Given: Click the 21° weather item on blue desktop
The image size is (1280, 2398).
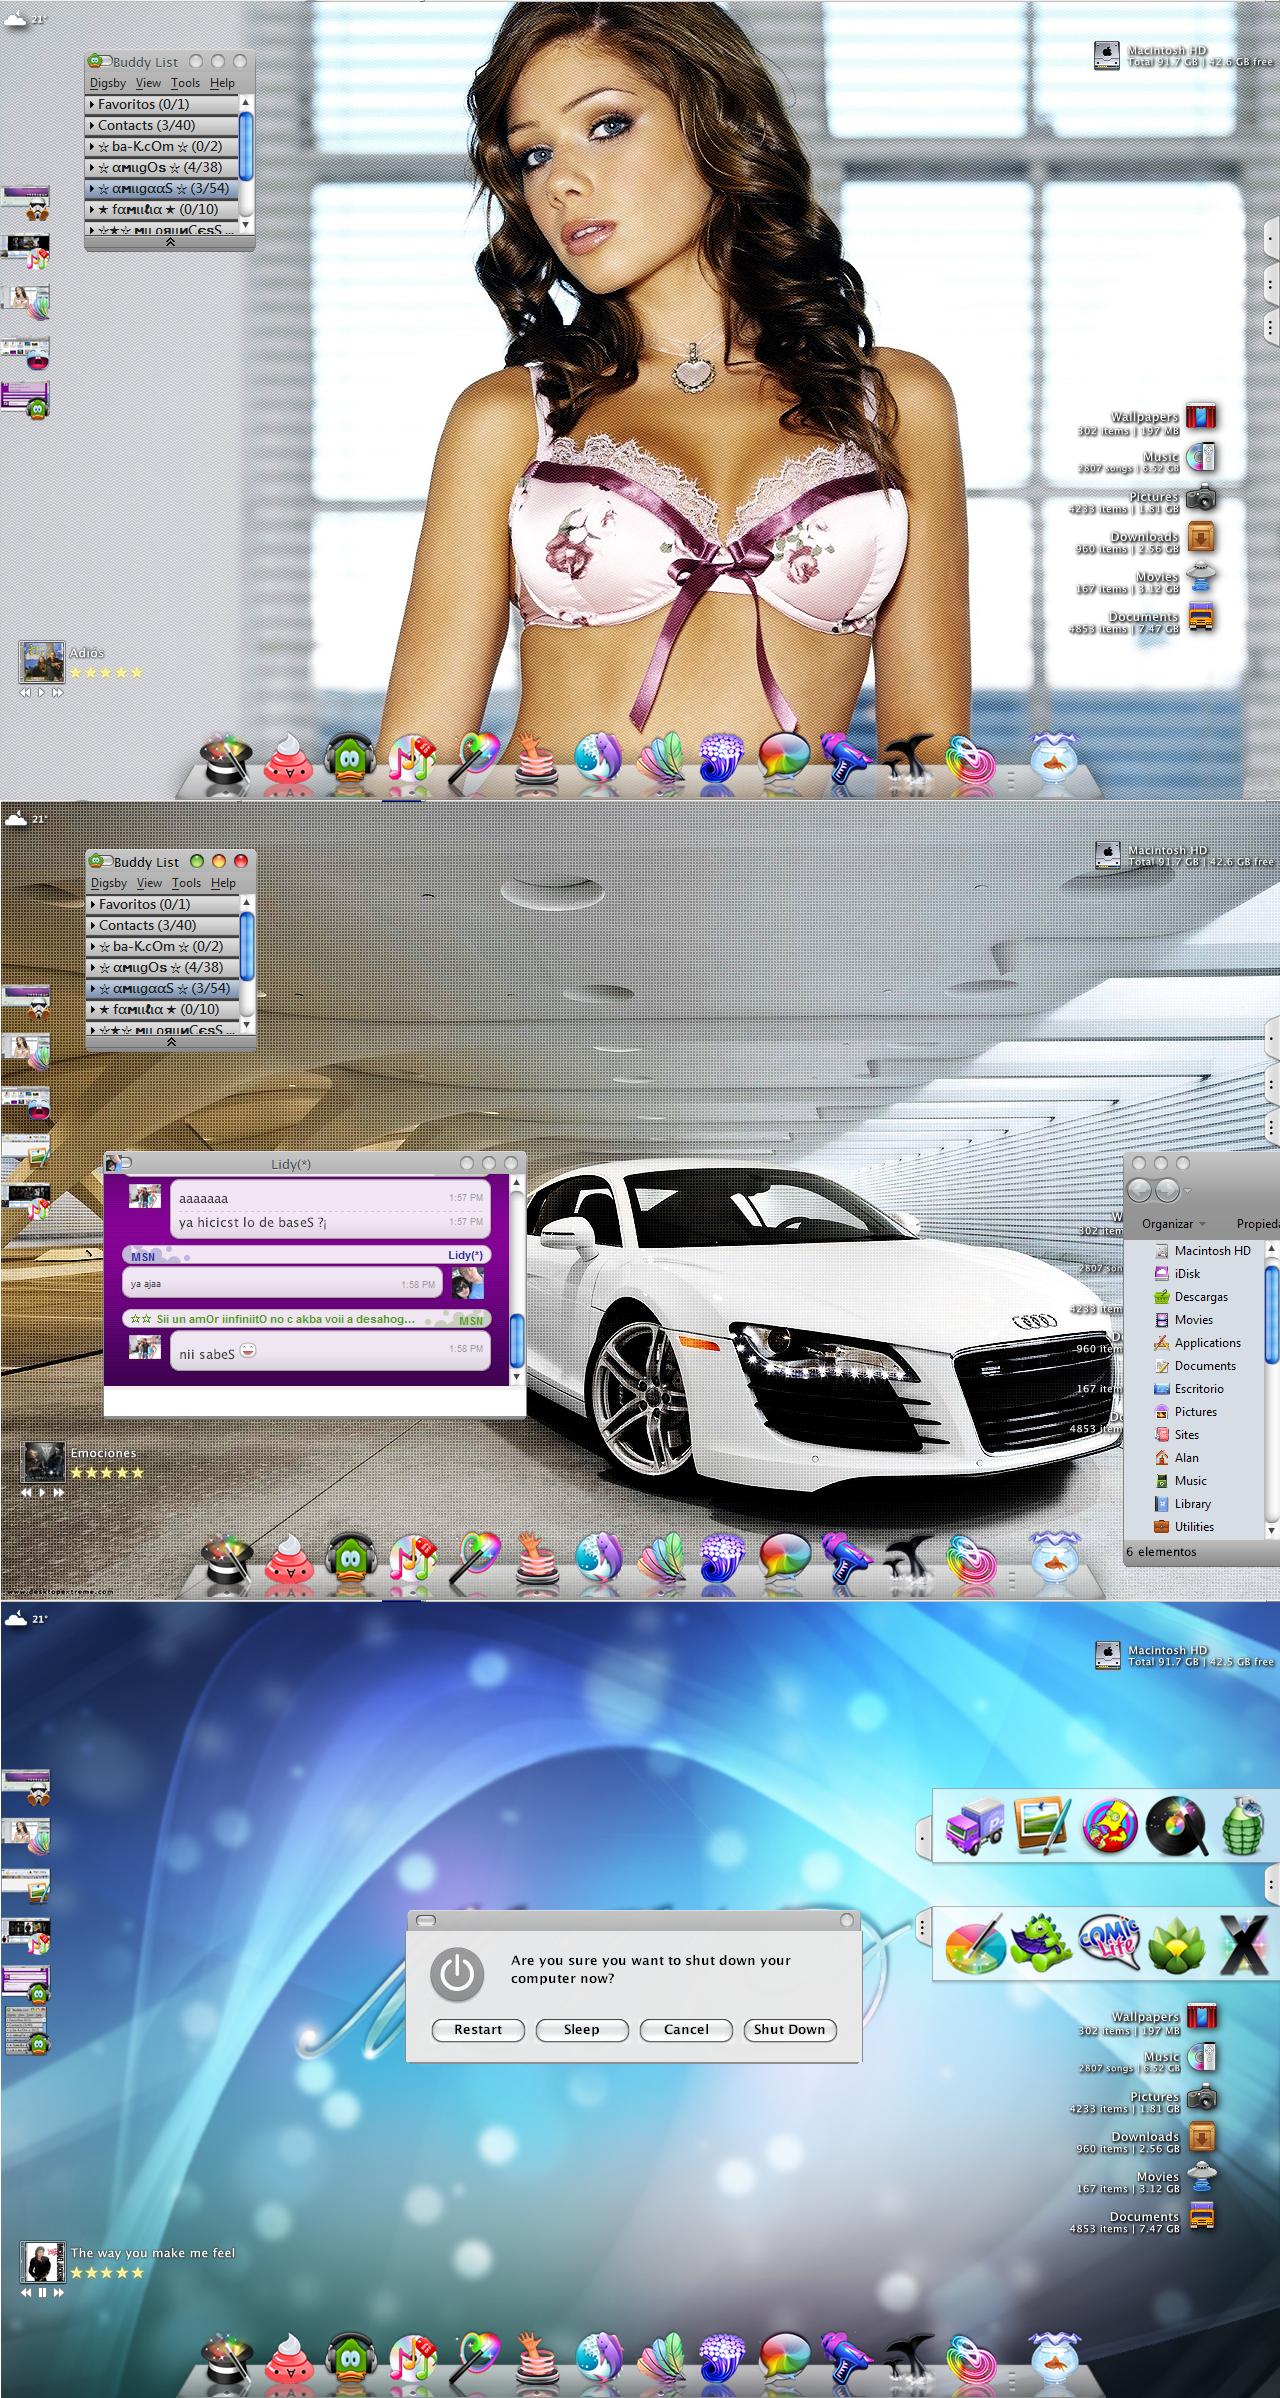Looking at the screenshot, I should (x=26, y=1618).
